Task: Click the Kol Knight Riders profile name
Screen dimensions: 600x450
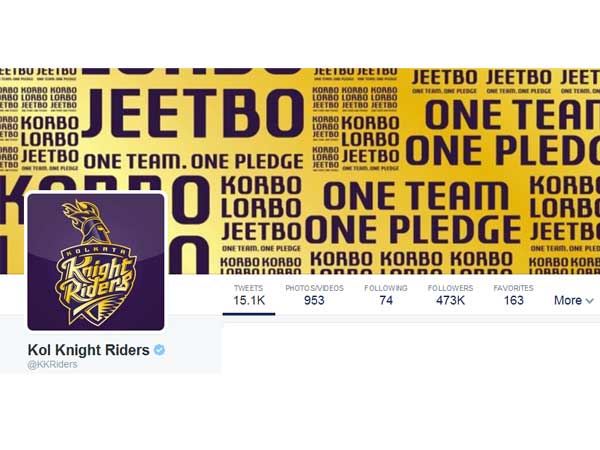Action: [x=88, y=350]
